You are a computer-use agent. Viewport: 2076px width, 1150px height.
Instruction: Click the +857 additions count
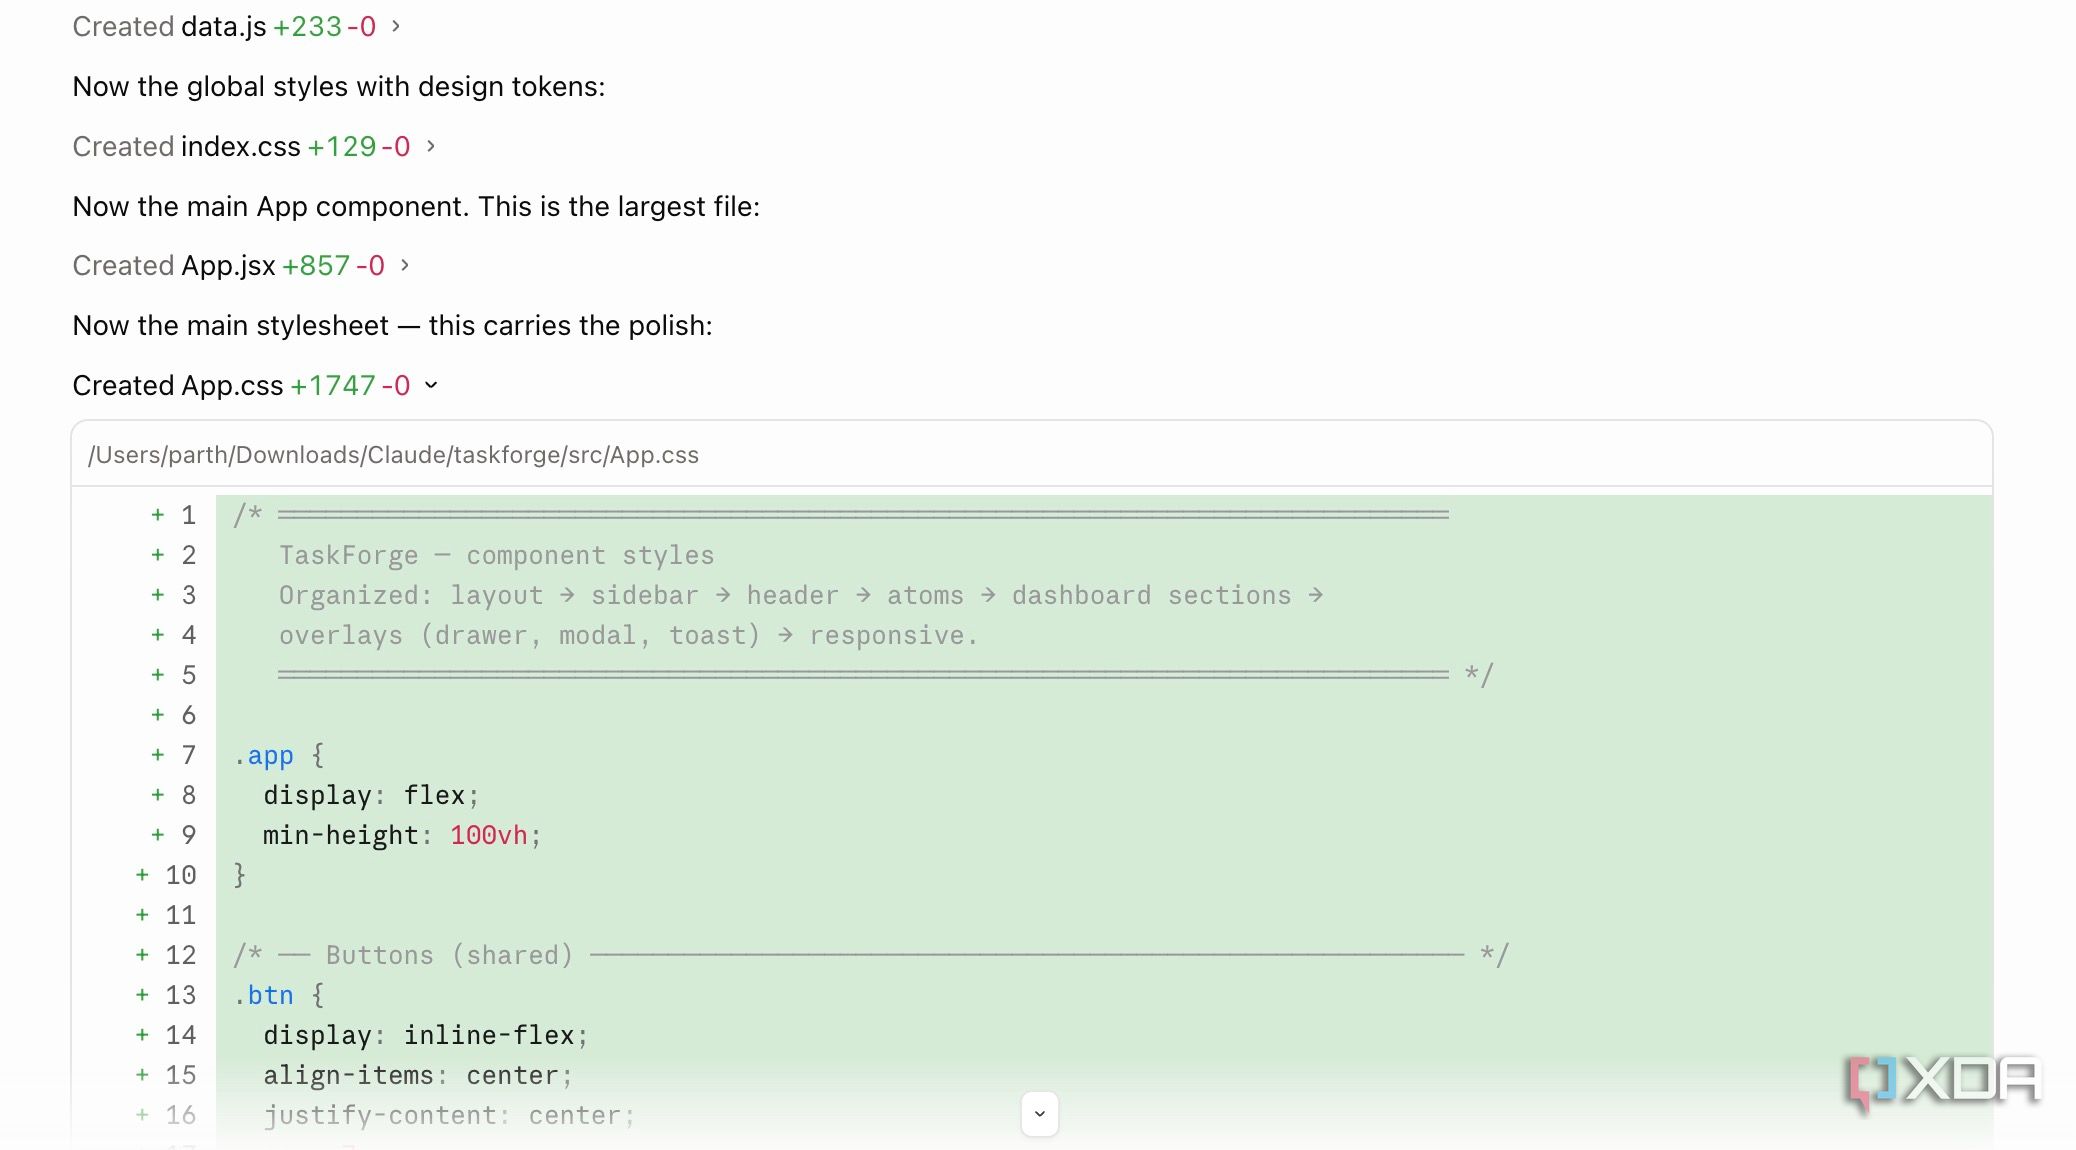click(316, 266)
